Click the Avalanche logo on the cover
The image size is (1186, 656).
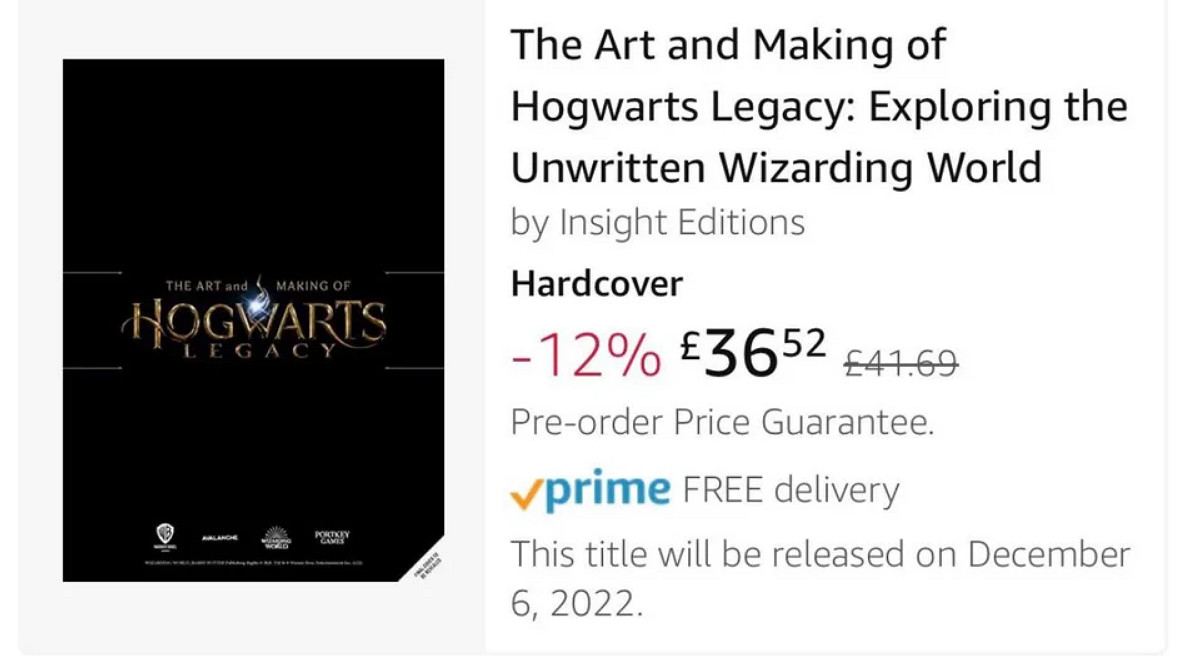(x=219, y=538)
